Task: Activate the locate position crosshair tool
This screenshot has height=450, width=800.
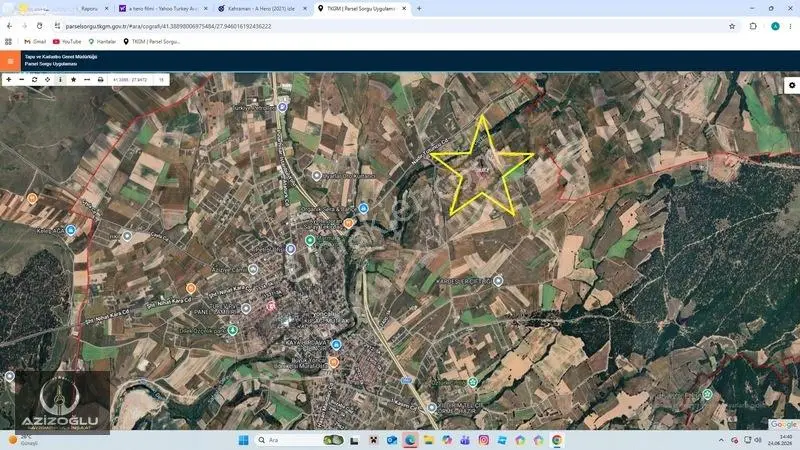Action: 47,80
